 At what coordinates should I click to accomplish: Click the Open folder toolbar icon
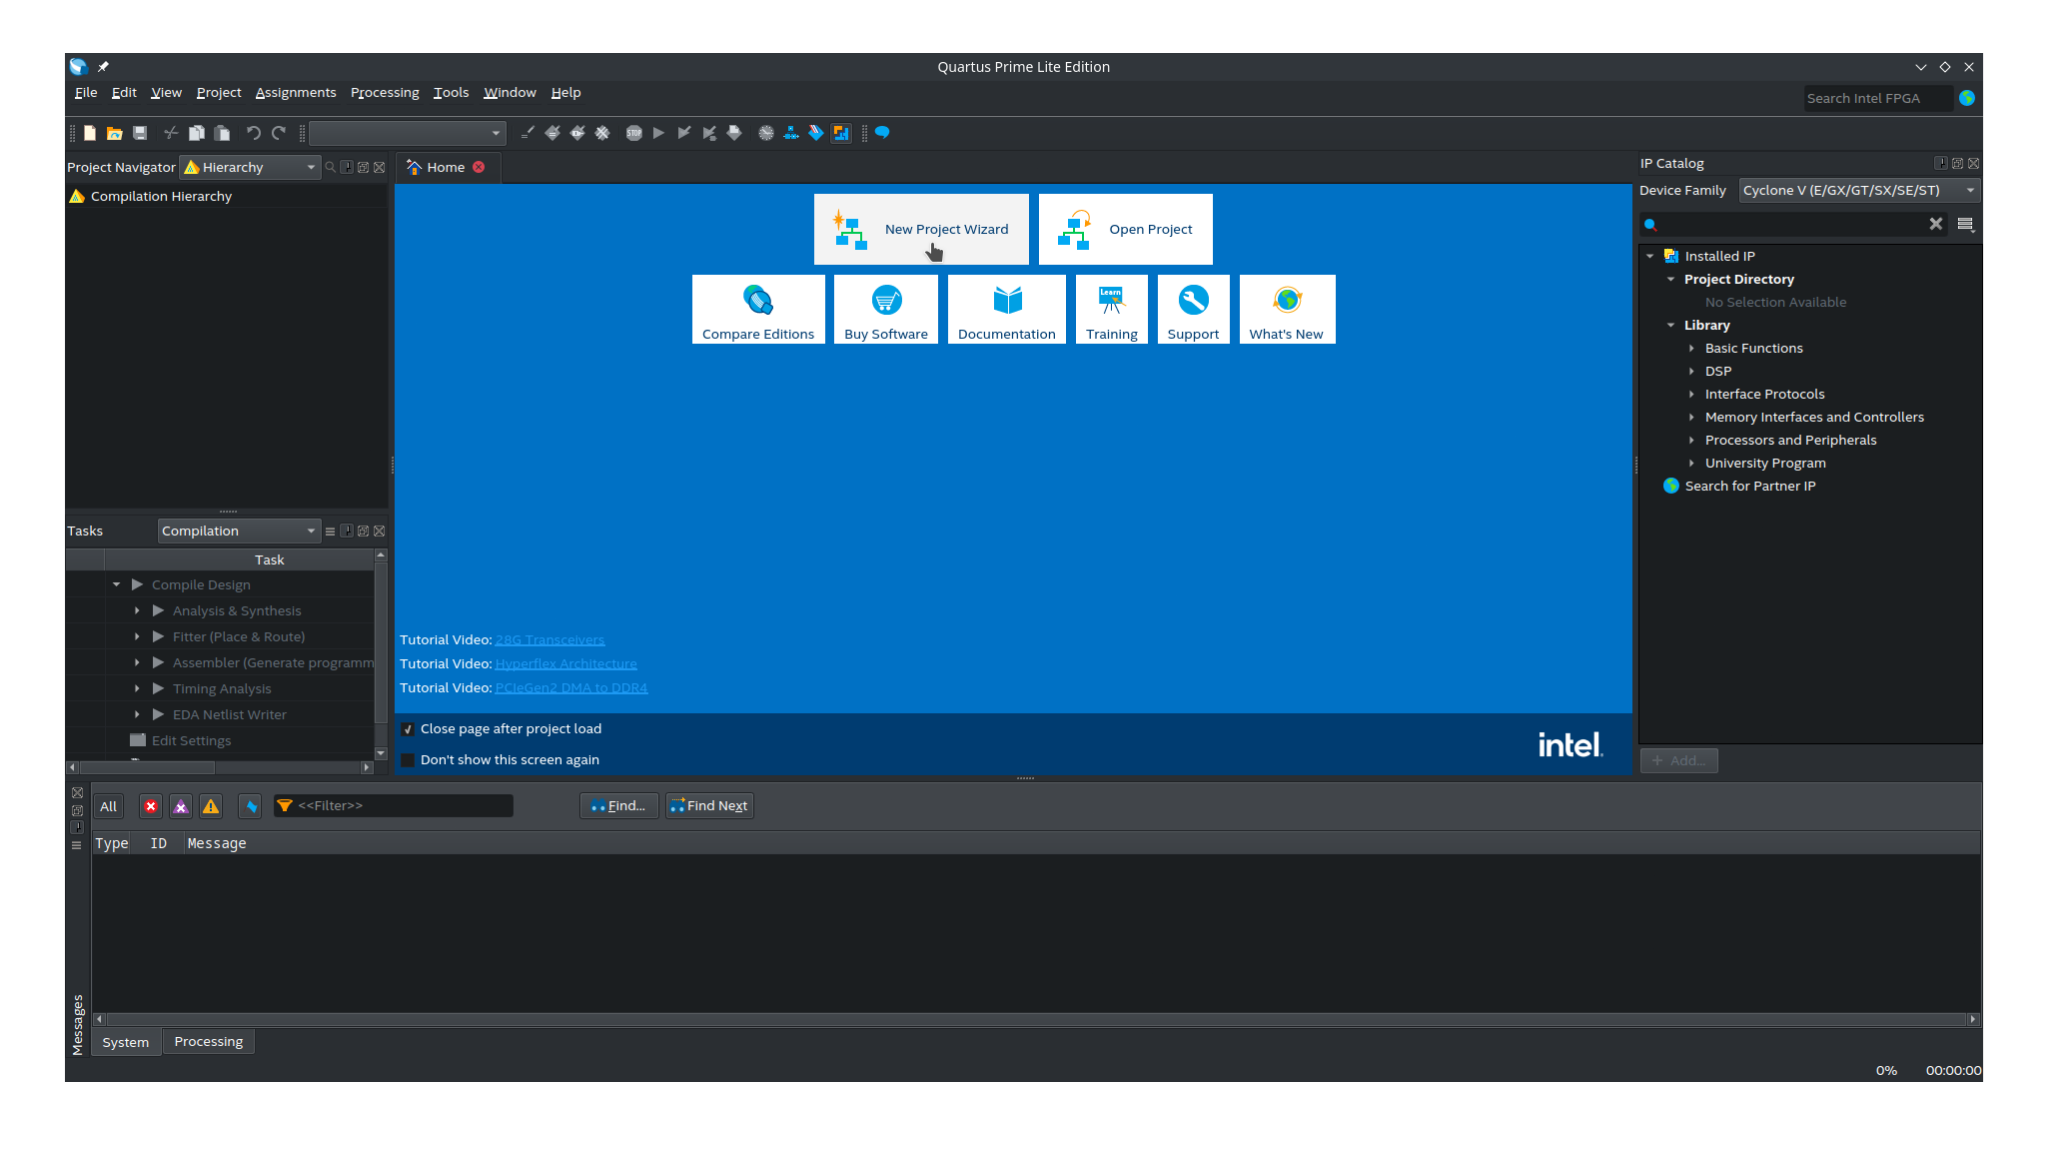(x=115, y=133)
